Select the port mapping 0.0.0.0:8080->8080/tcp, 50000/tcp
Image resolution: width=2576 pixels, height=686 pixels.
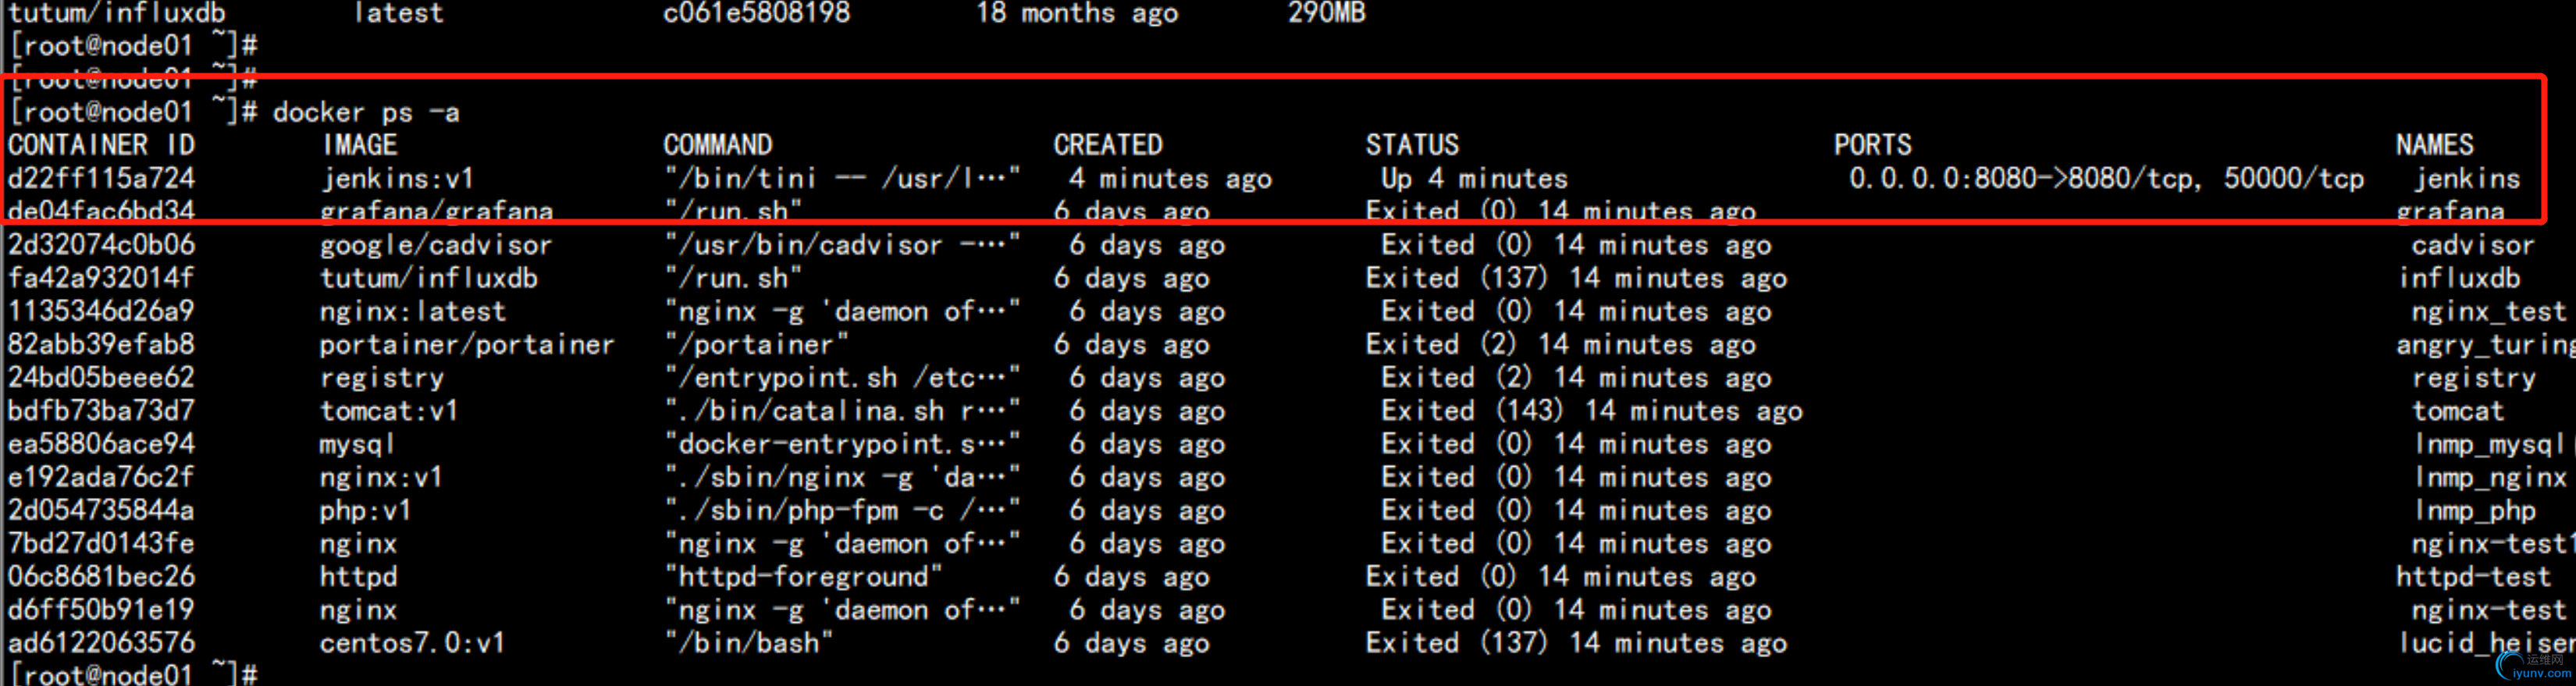[x=2107, y=178]
